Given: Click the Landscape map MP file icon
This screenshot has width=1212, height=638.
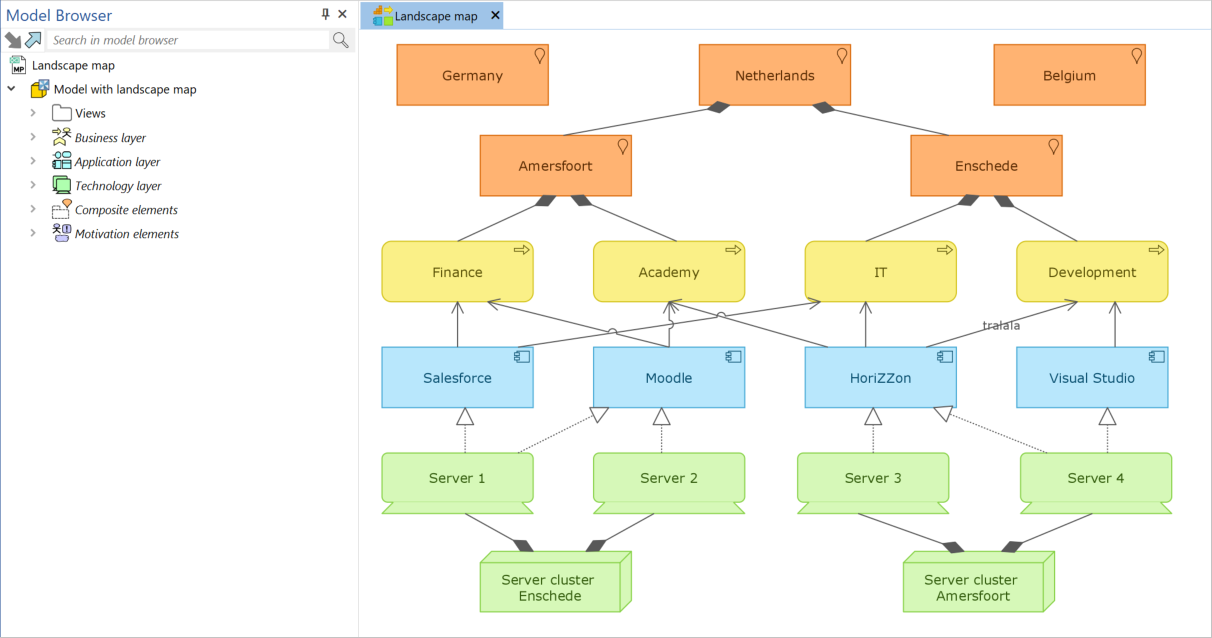Looking at the screenshot, I should 18,65.
